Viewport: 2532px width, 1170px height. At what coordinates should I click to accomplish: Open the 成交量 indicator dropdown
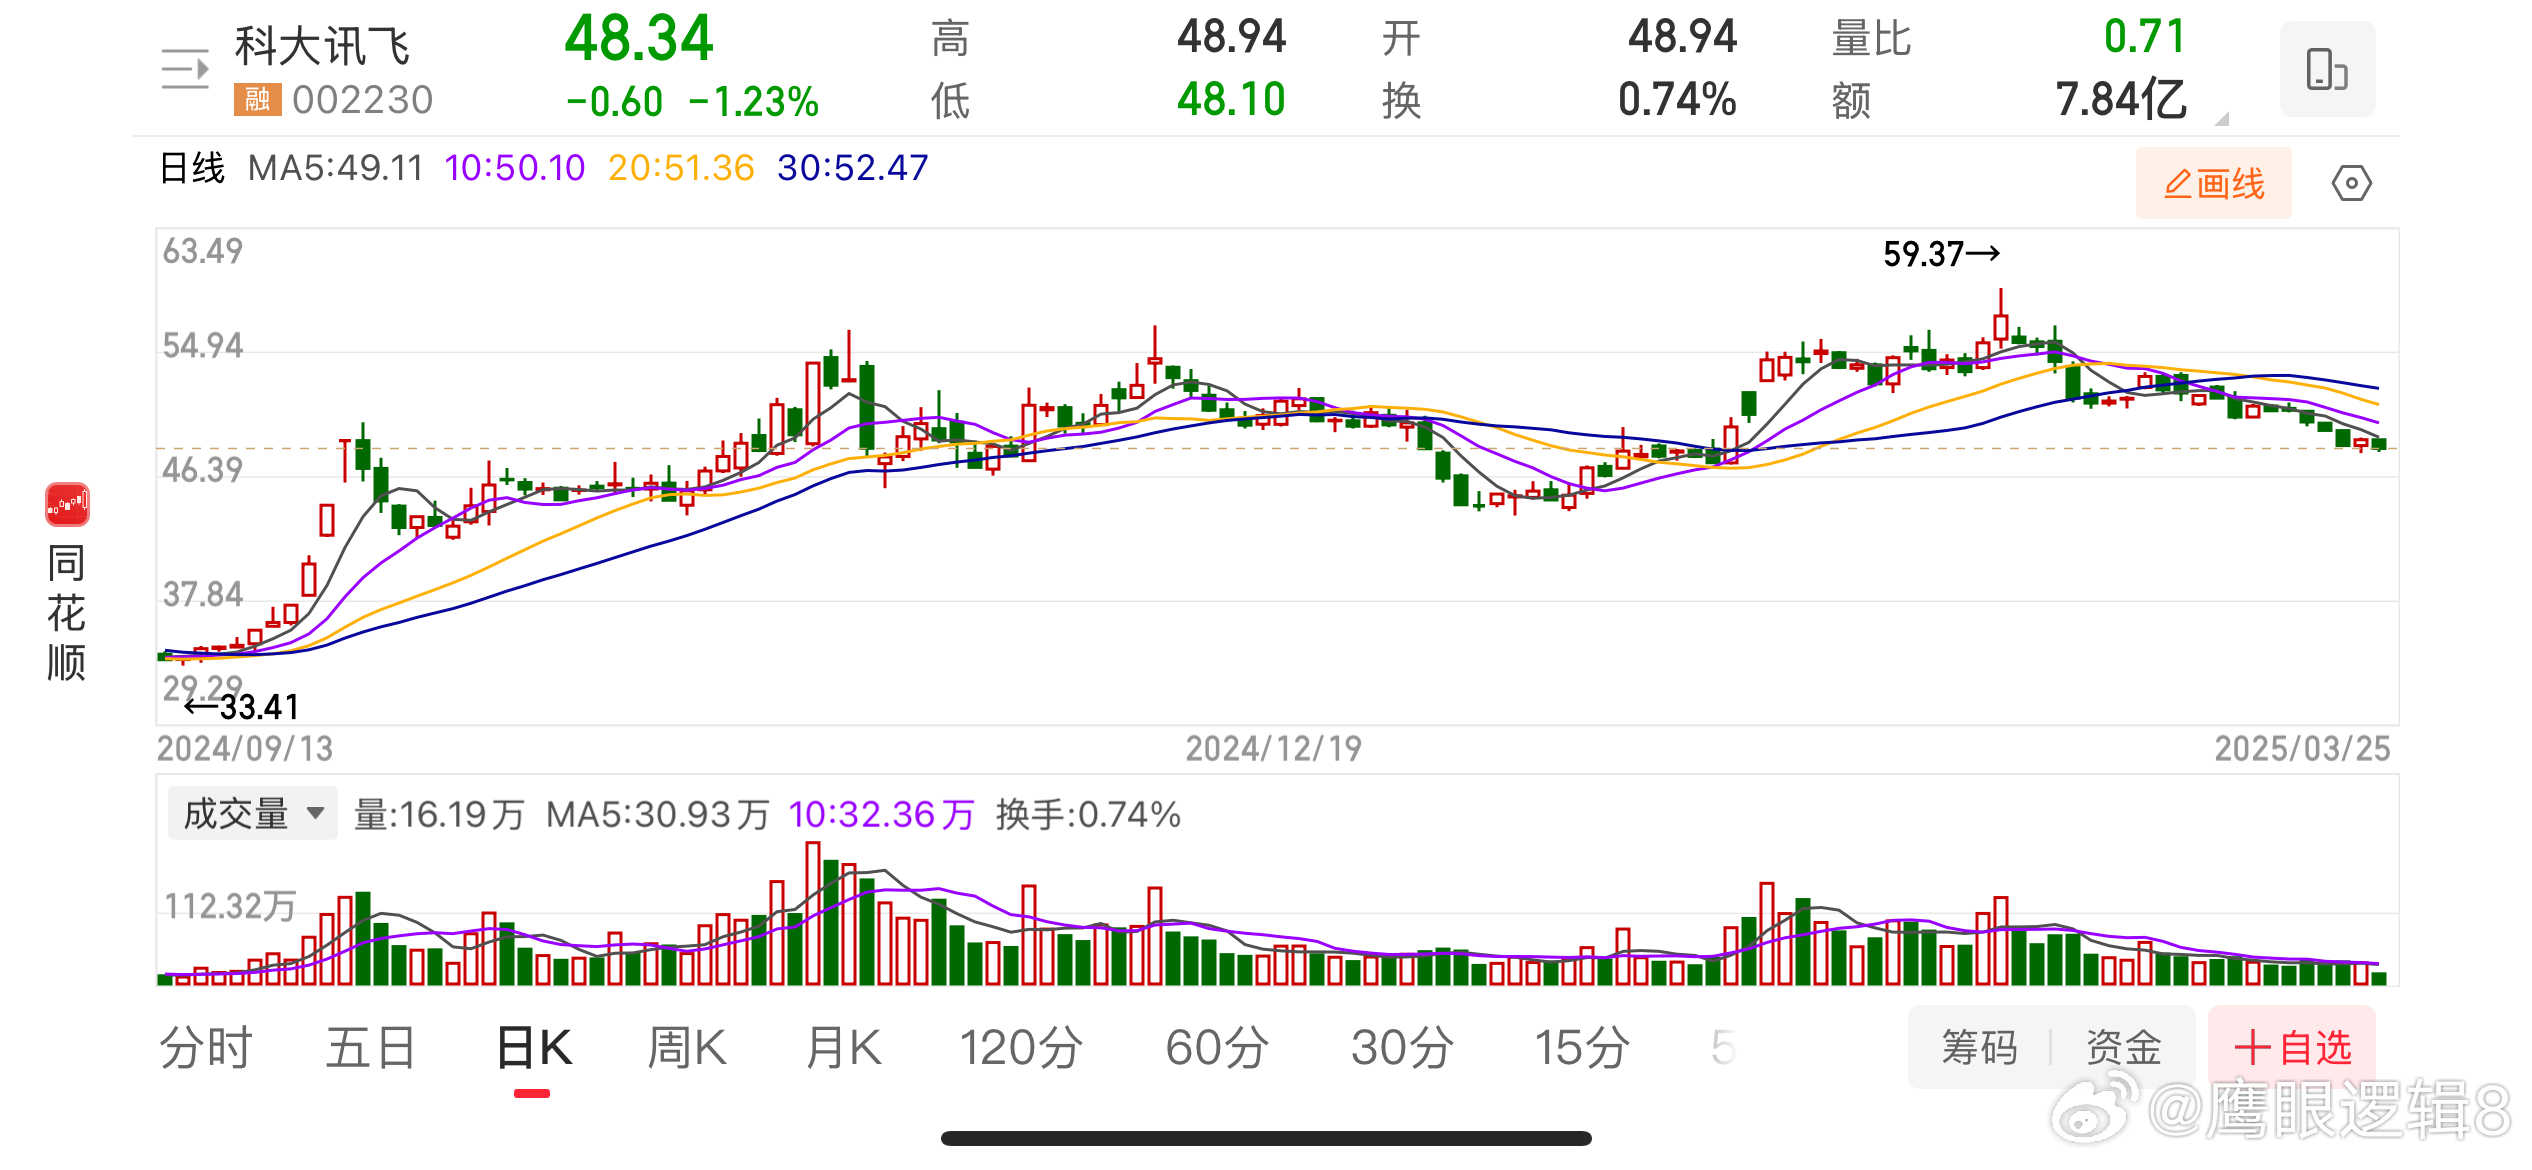click(x=253, y=814)
